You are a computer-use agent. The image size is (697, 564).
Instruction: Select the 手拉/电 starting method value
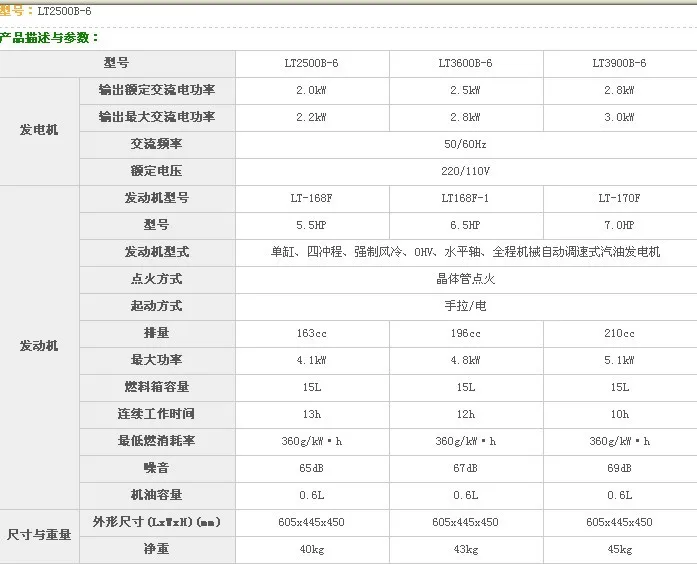click(x=465, y=306)
